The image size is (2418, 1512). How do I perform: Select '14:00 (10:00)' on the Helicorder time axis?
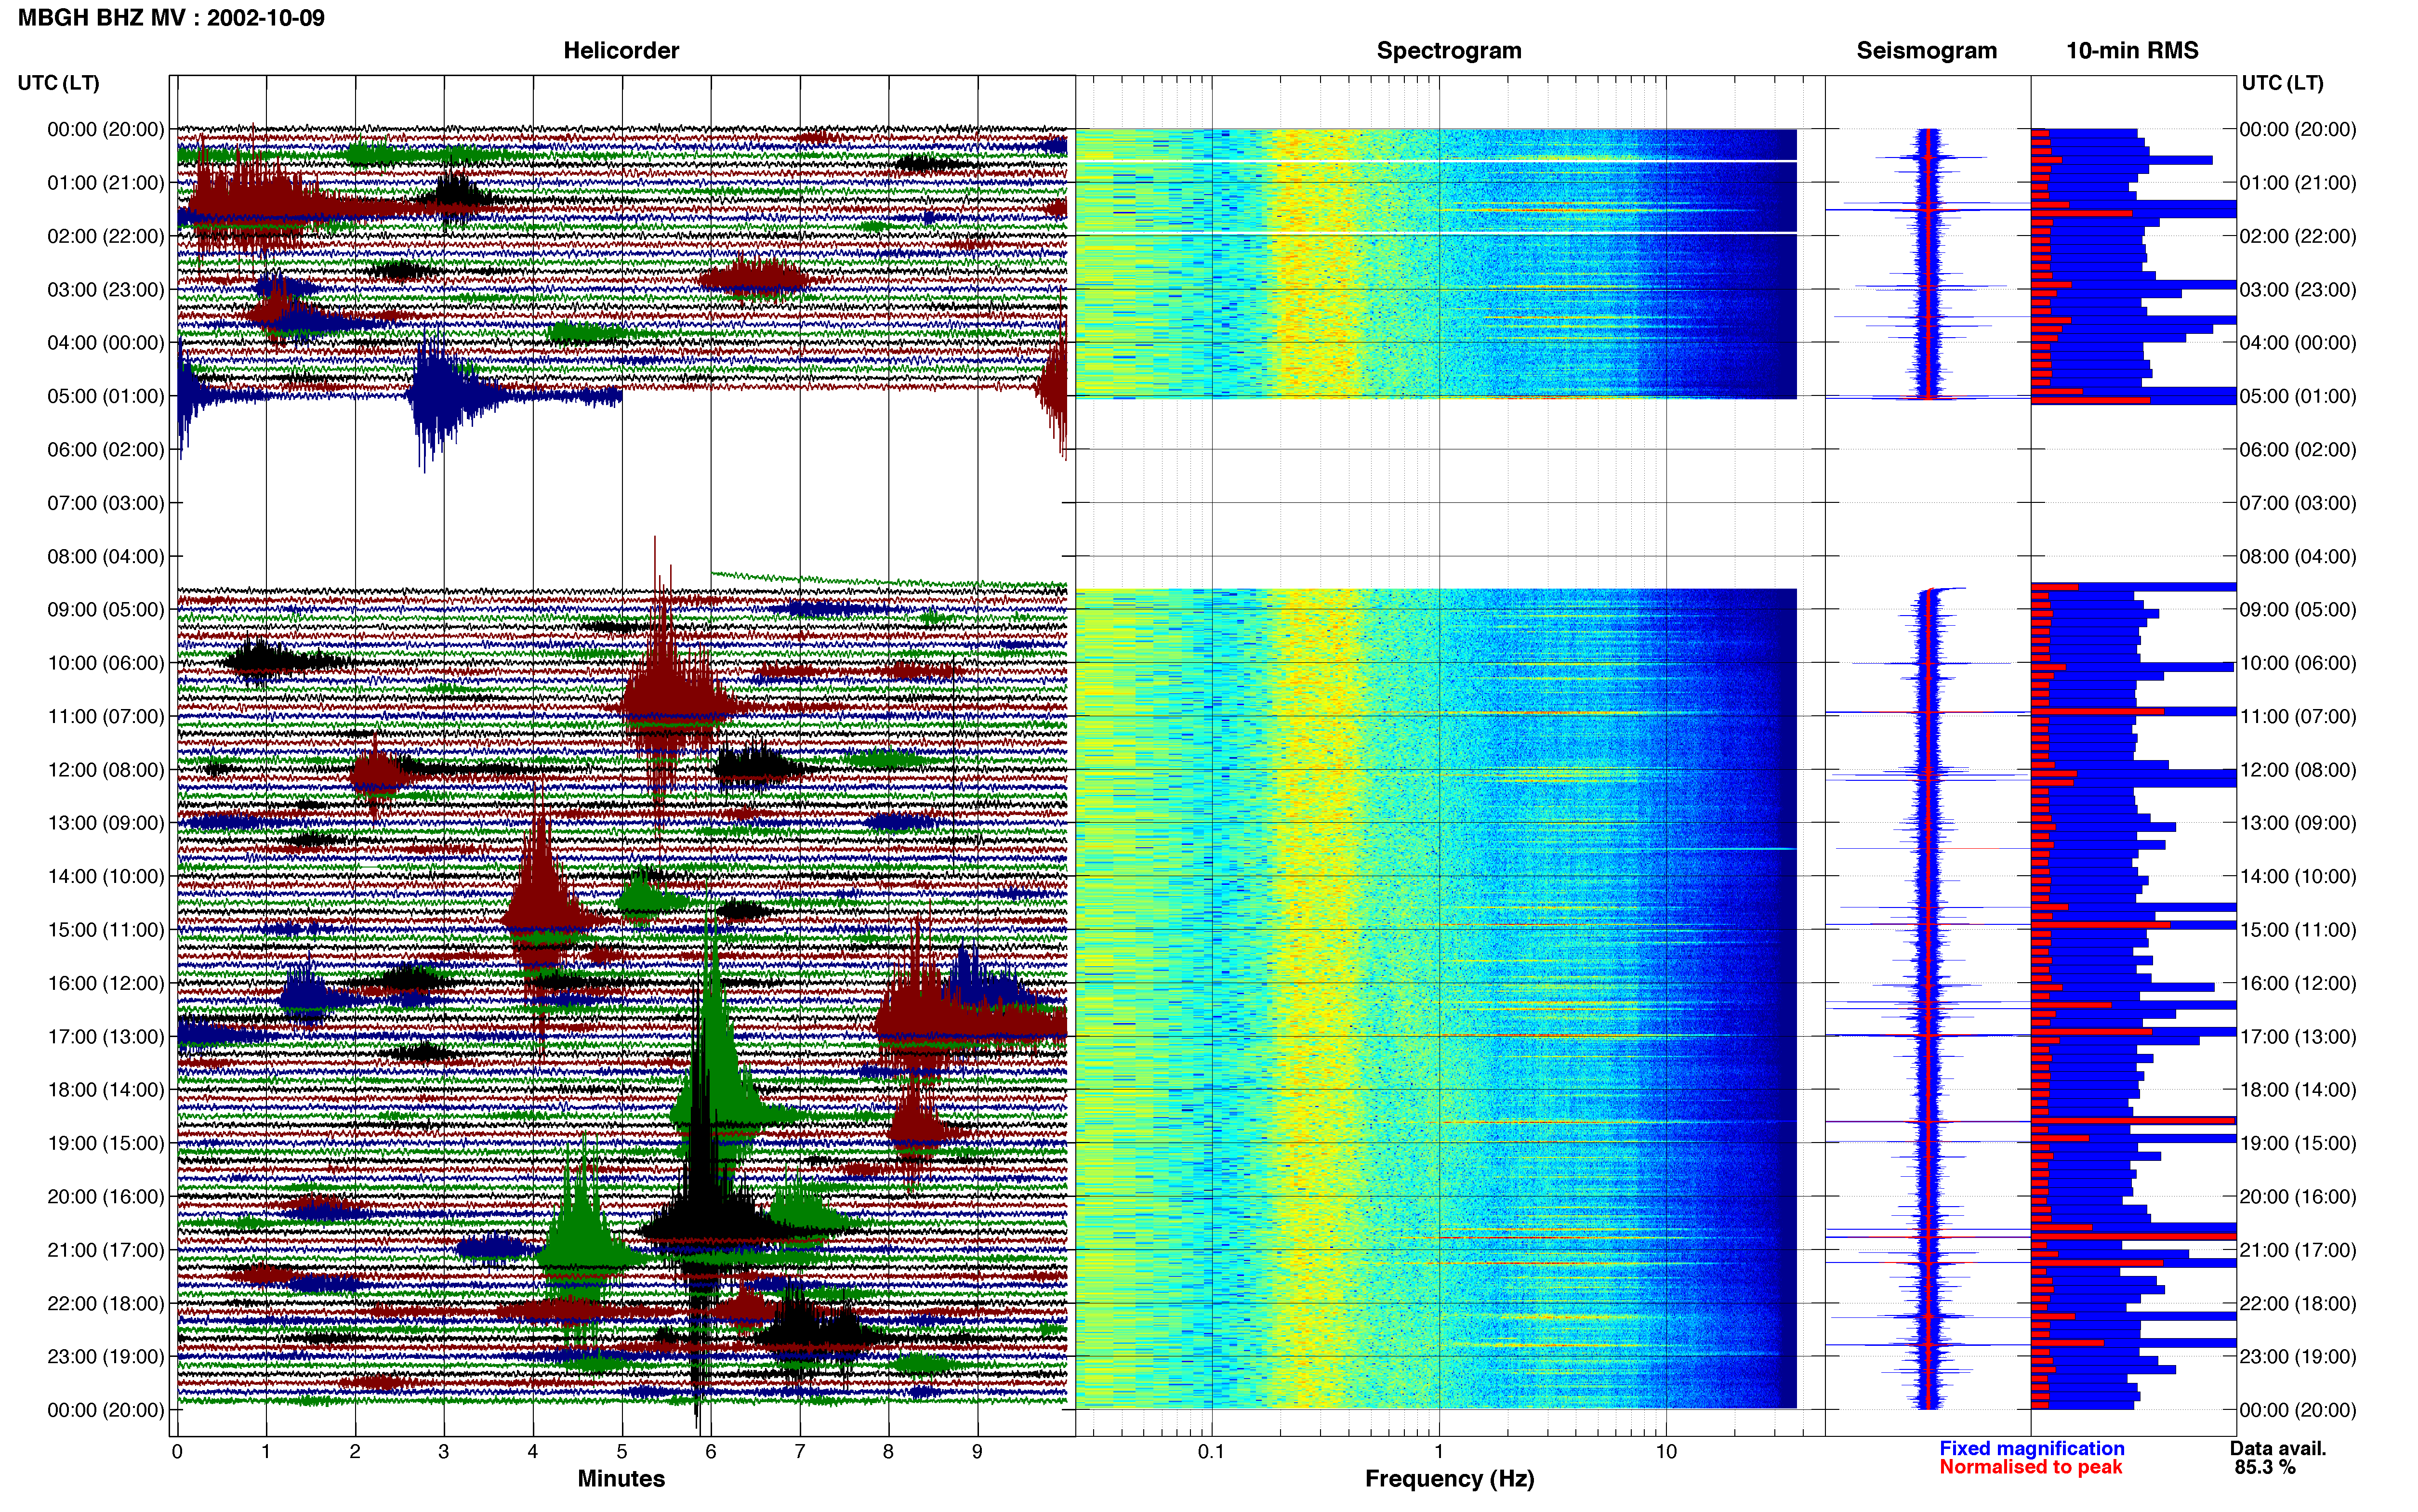point(106,877)
